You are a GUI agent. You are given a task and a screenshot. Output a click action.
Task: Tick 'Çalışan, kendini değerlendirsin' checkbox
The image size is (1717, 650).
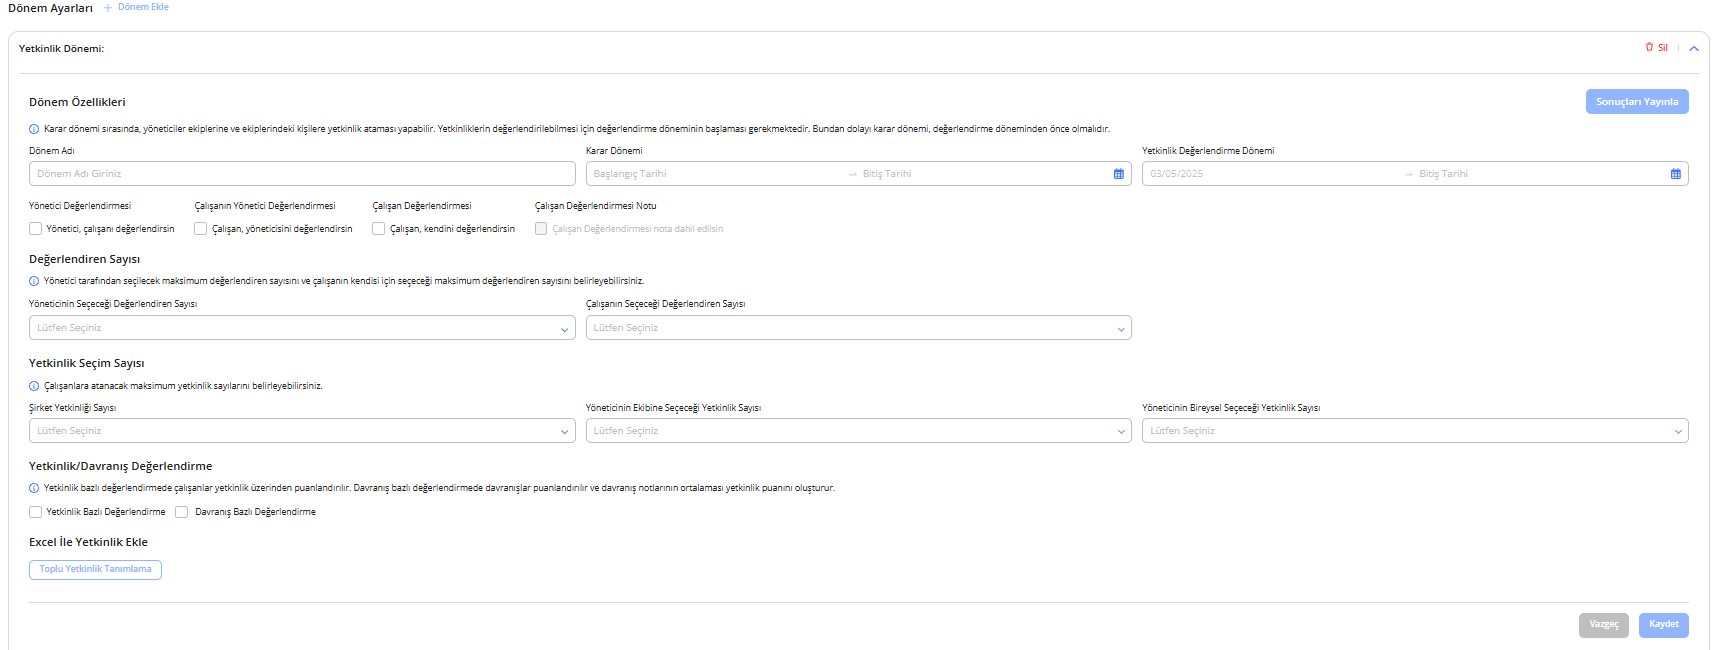(x=379, y=229)
